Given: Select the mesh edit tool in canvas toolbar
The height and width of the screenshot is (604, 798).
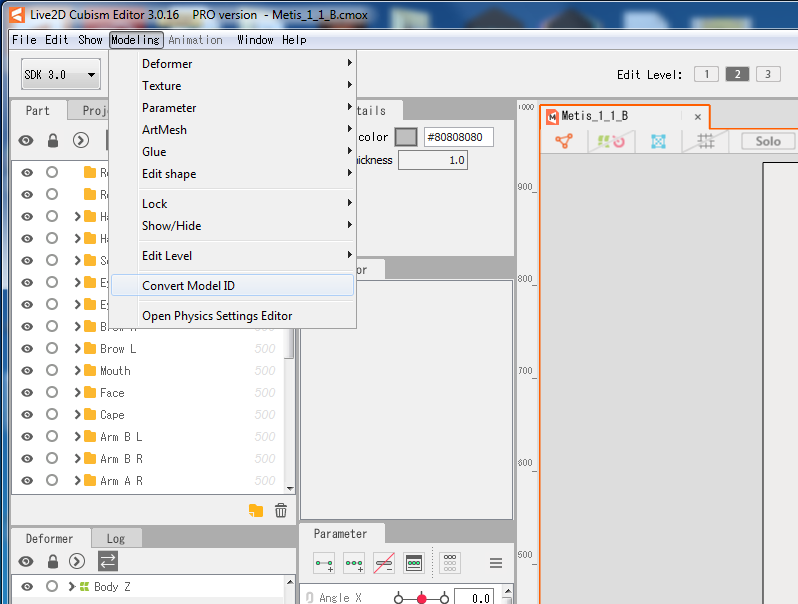Looking at the screenshot, I should 564,141.
